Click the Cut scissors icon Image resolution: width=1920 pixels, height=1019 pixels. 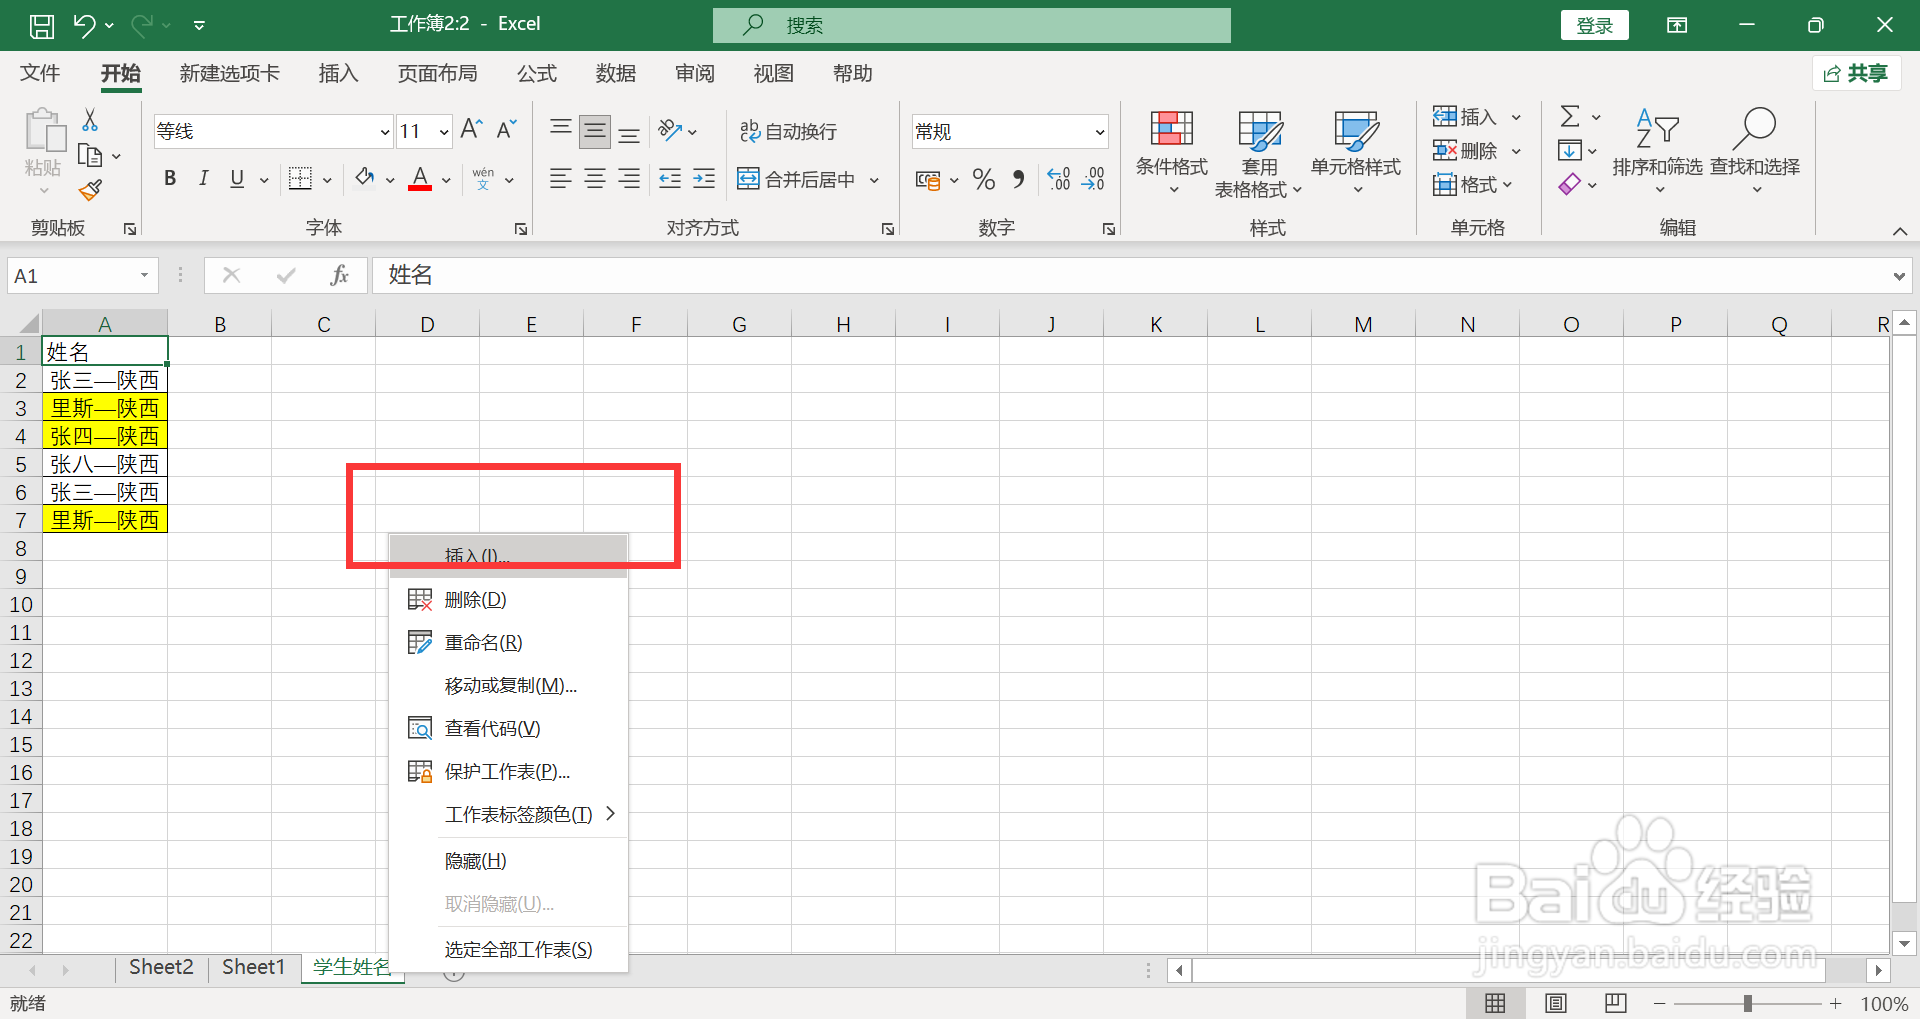pyautogui.click(x=90, y=120)
